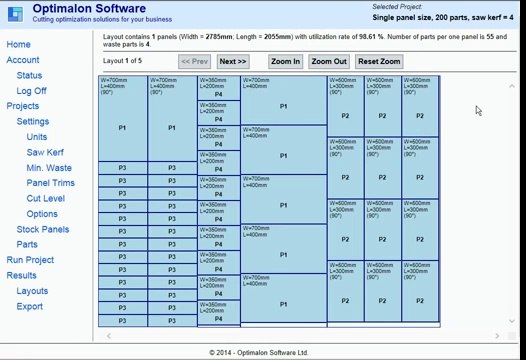Open project Settings
The width and height of the screenshot is (526, 360).
coord(33,121)
